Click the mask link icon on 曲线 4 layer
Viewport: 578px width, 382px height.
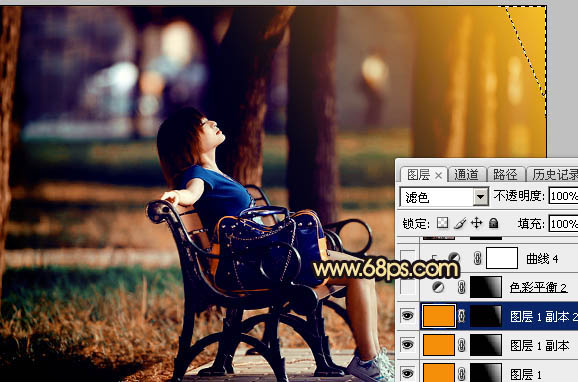coord(477,258)
